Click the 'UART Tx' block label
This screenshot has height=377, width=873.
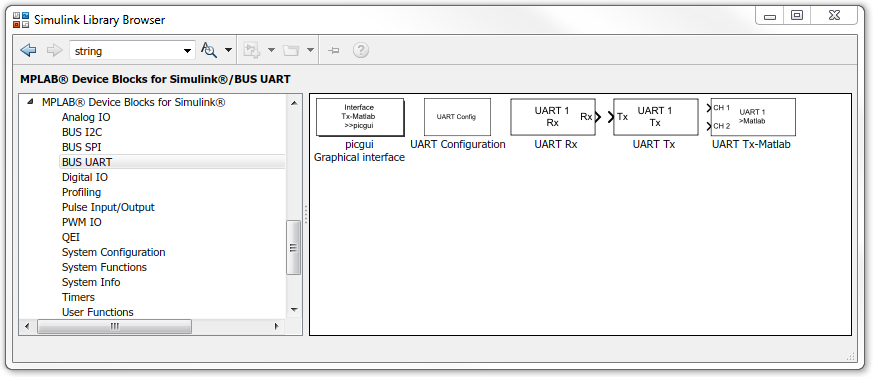654,144
